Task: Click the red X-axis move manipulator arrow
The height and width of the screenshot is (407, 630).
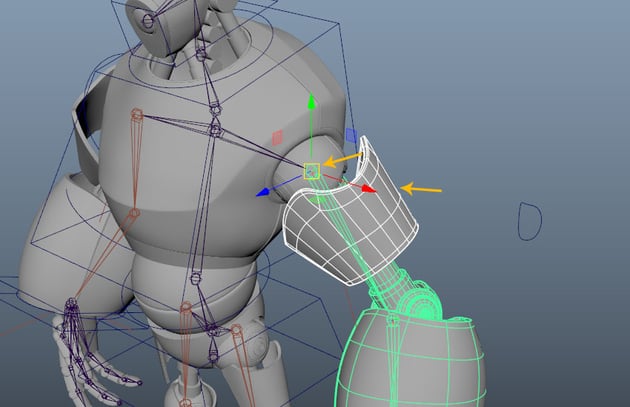Action: (368, 189)
